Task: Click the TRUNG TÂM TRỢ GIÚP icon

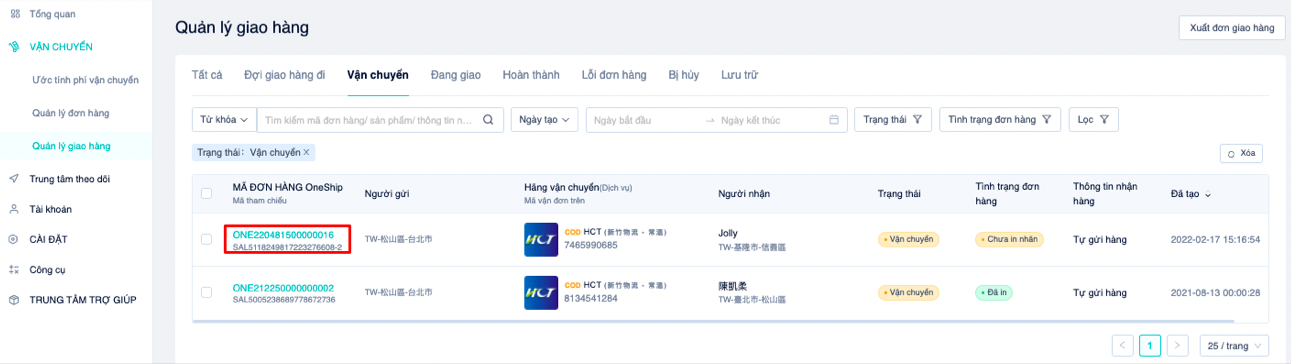Action: click(x=13, y=300)
